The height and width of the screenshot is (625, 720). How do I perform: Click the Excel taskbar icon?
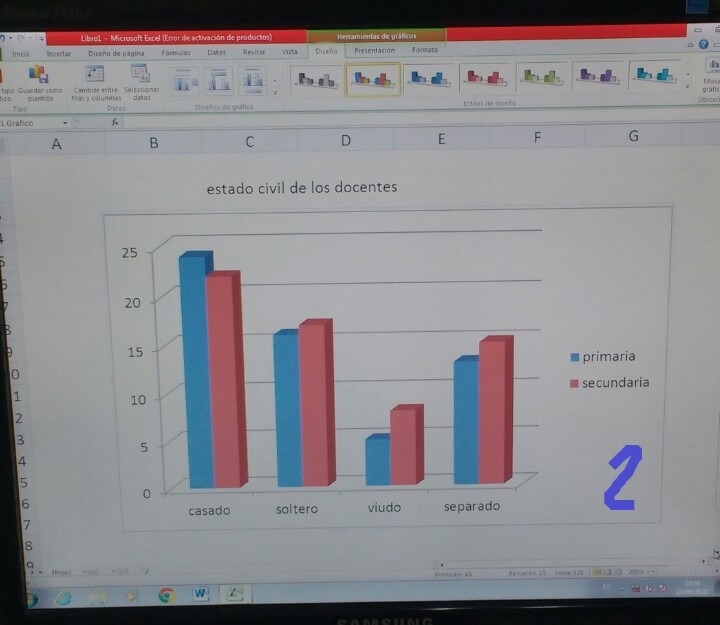(x=234, y=593)
